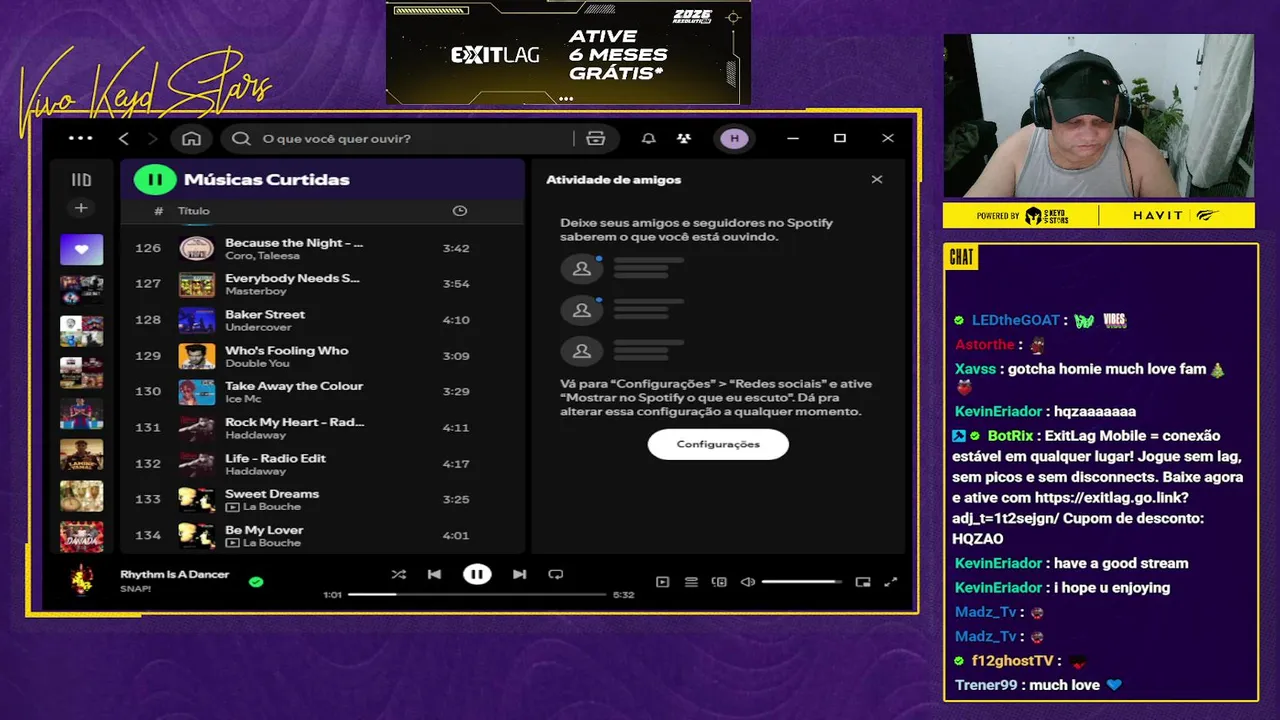Screen dimensions: 1280x720
Task: Open the friend activity icon
Action: [684, 138]
